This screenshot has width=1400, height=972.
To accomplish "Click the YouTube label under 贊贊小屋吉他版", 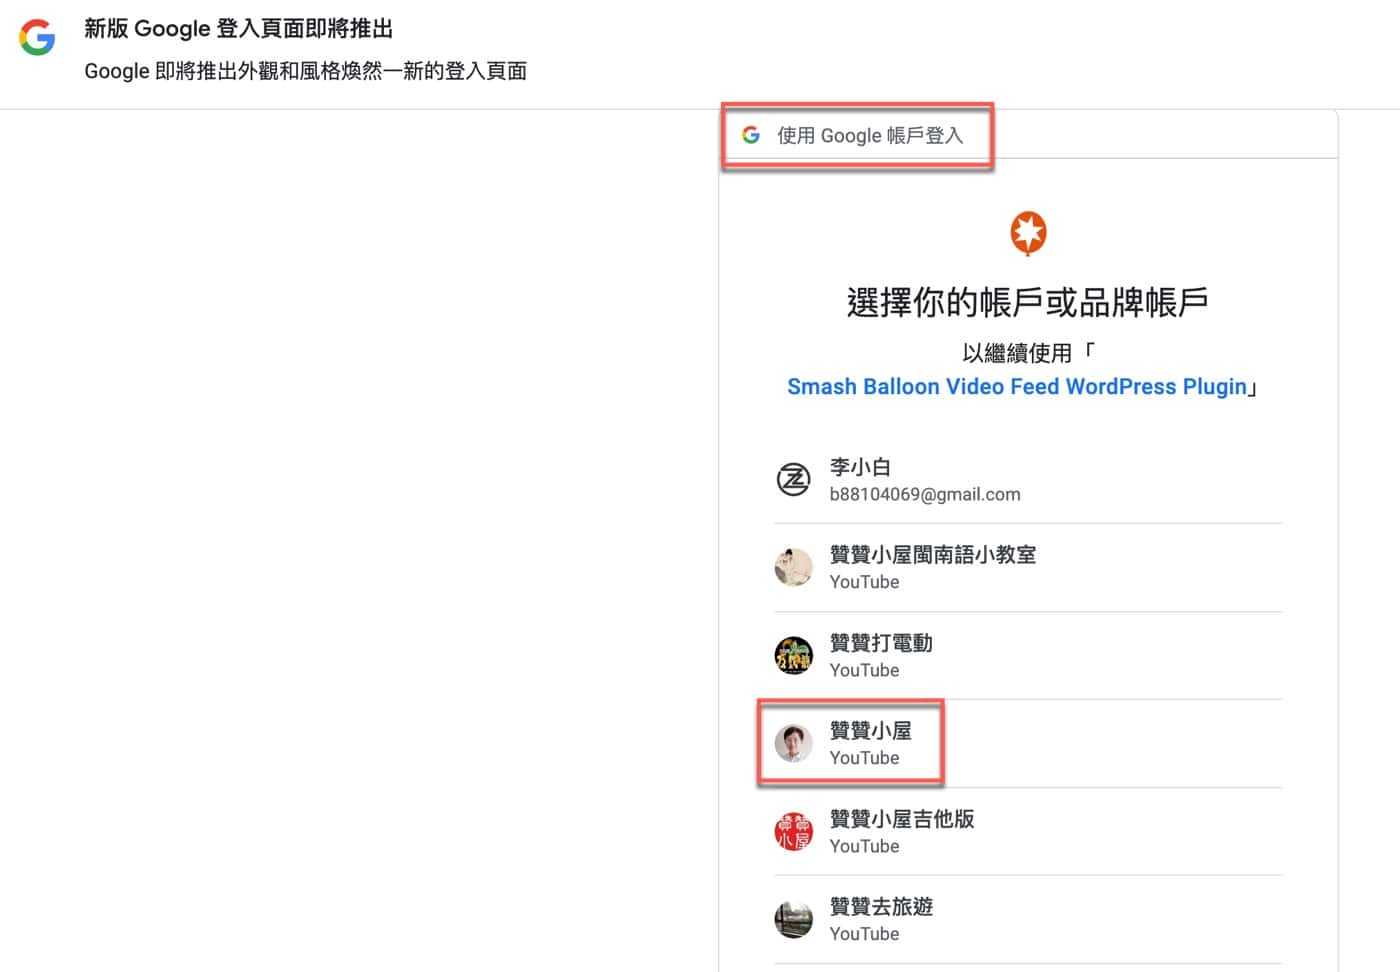I will pos(864,846).
